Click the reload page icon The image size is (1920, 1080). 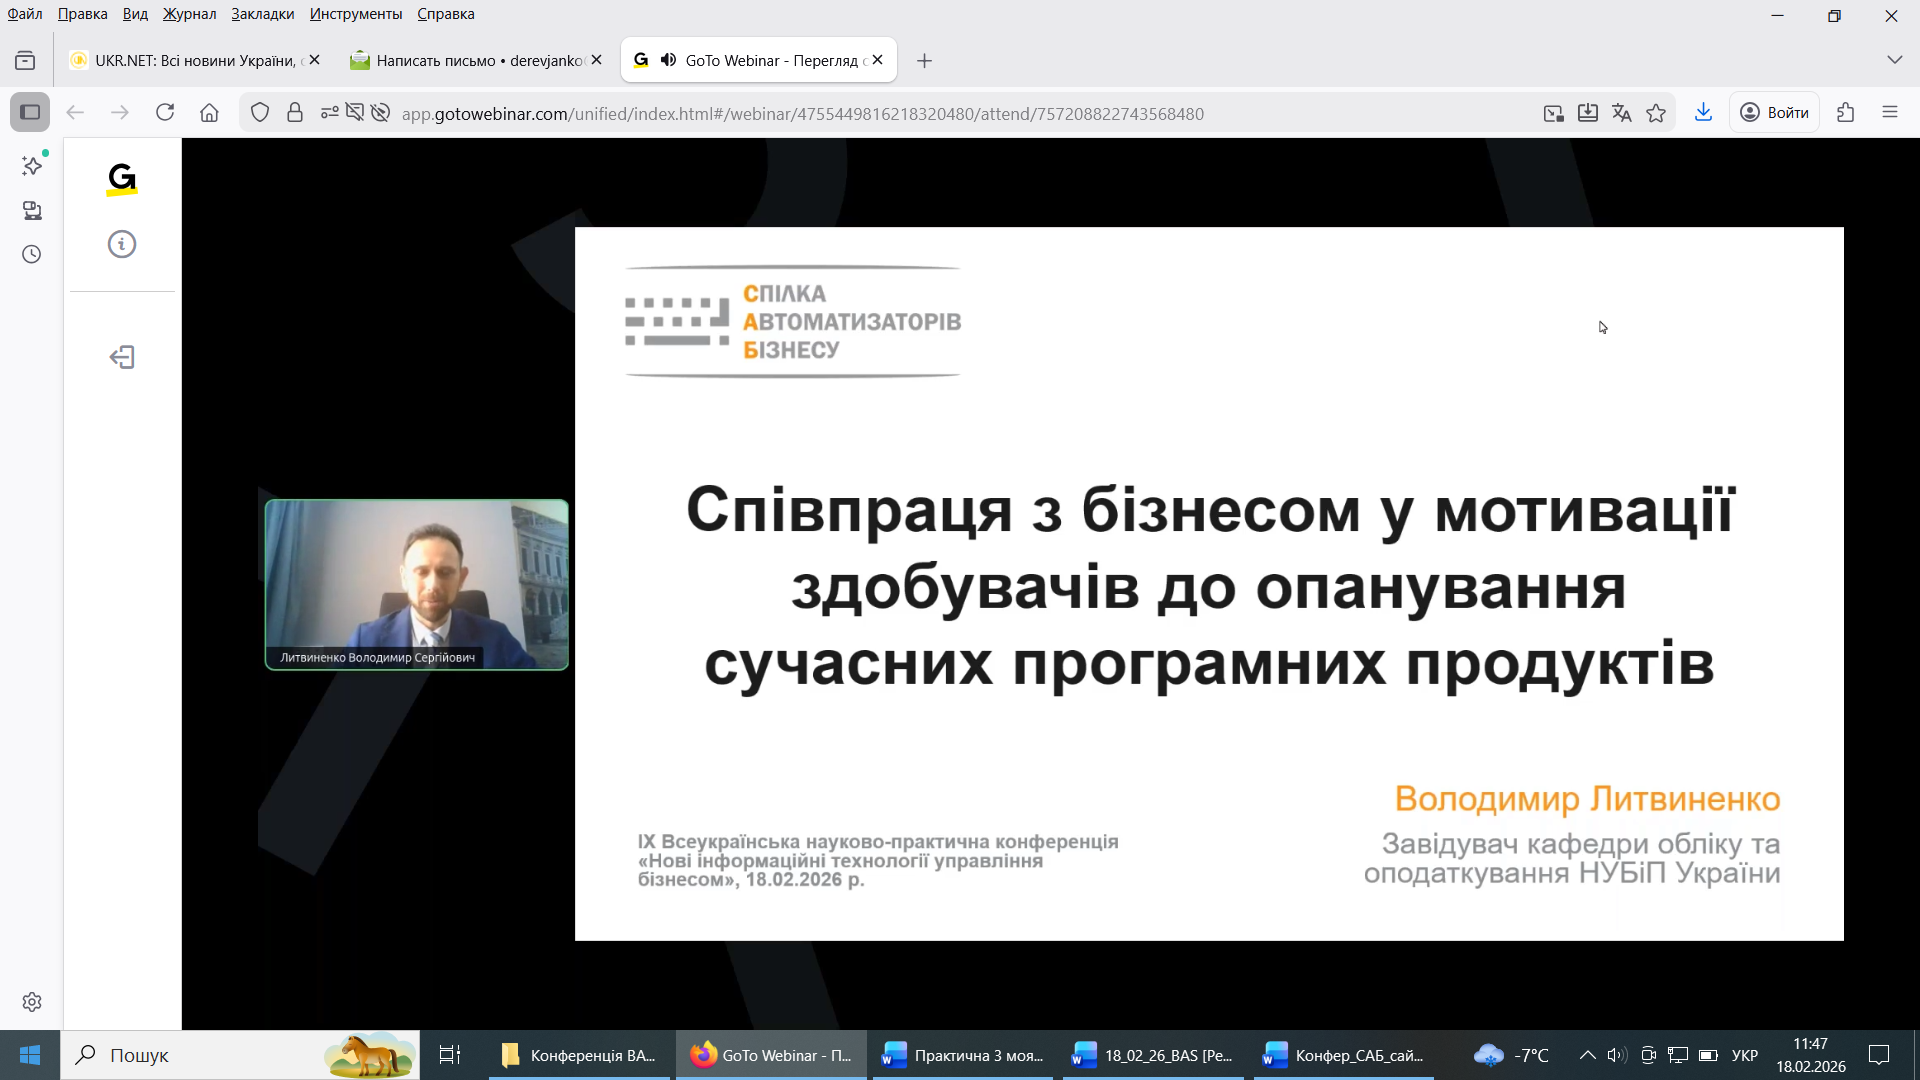point(165,113)
